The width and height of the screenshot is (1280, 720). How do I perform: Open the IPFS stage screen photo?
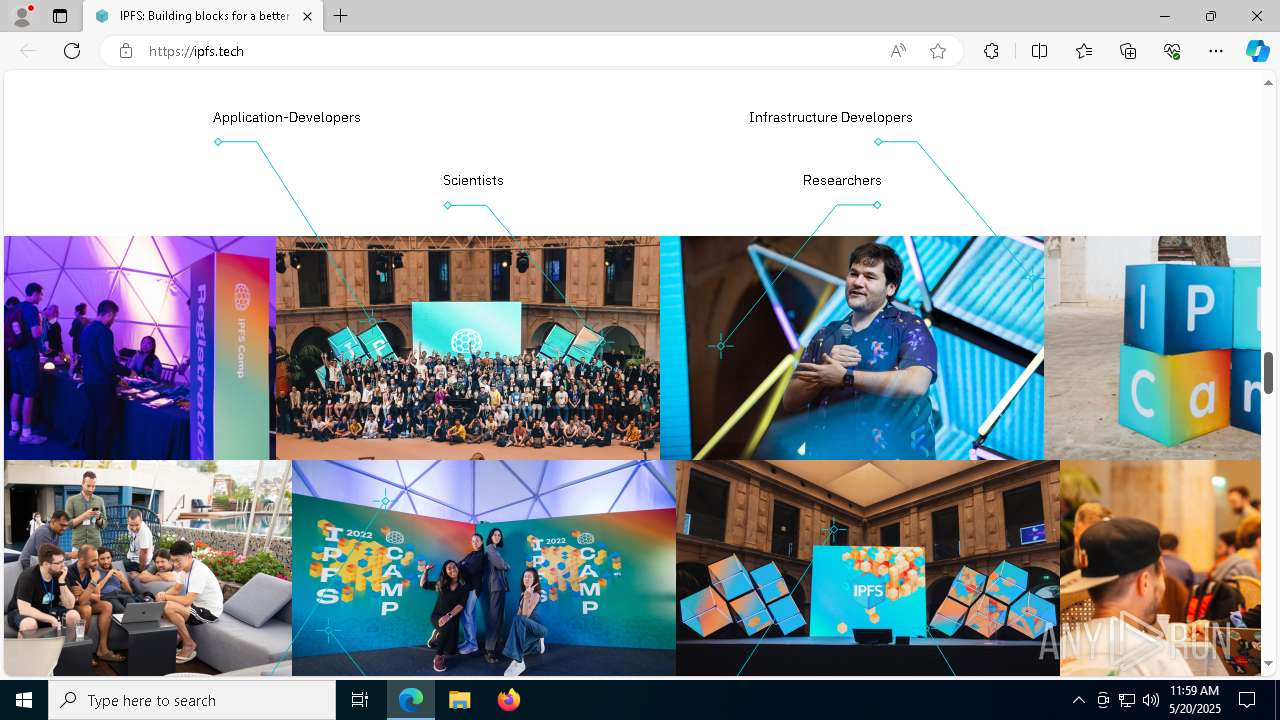pos(868,568)
